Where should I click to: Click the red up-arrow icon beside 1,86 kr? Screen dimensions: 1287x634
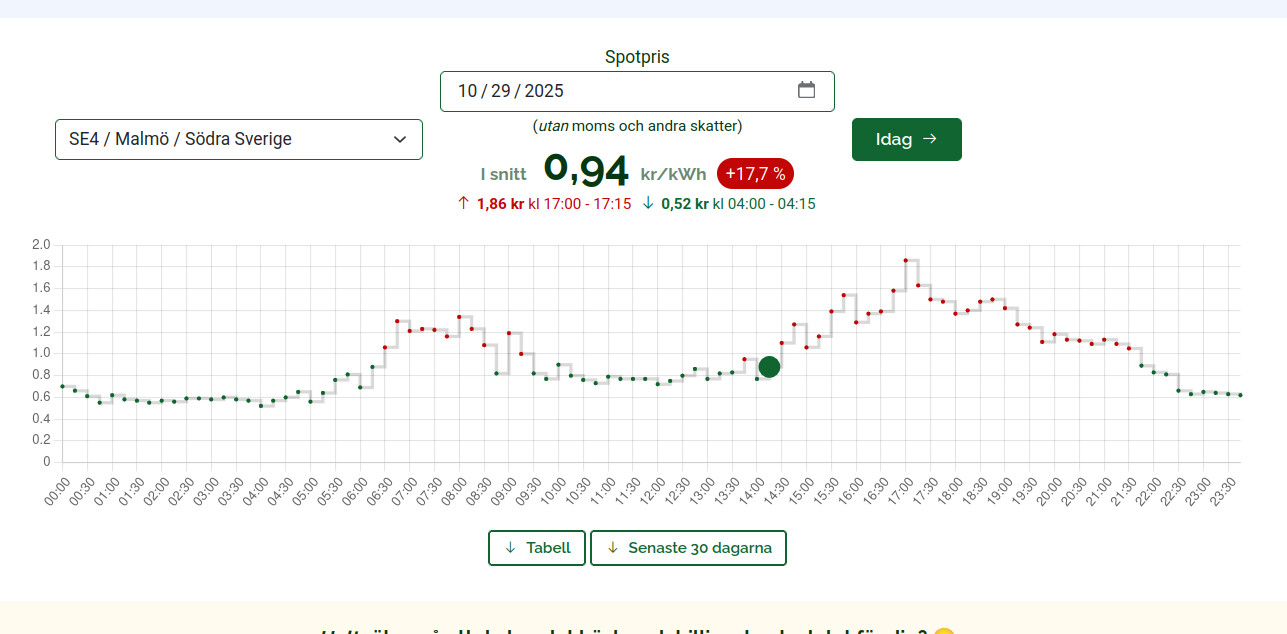pos(463,203)
